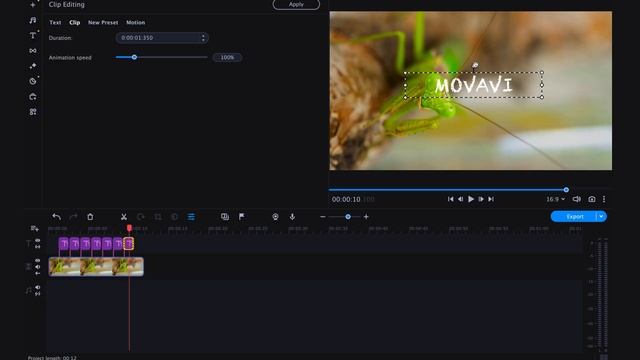Play the preview video
Viewport: 640px width, 360px height.
coord(471,199)
